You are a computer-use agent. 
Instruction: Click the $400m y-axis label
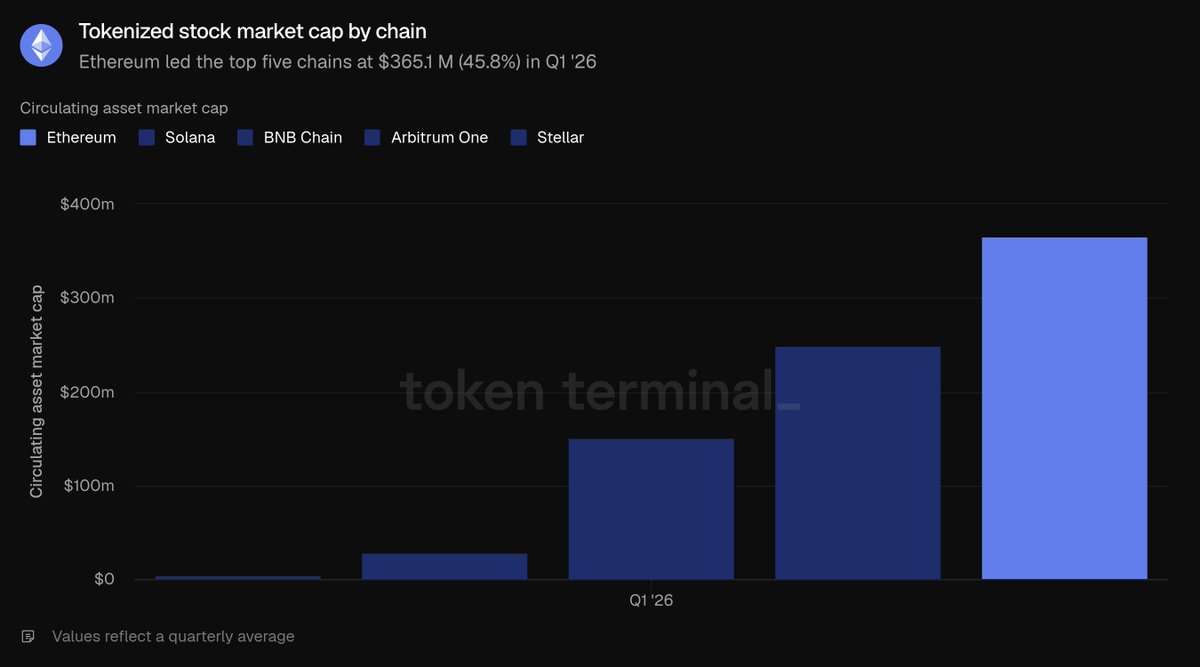click(88, 204)
